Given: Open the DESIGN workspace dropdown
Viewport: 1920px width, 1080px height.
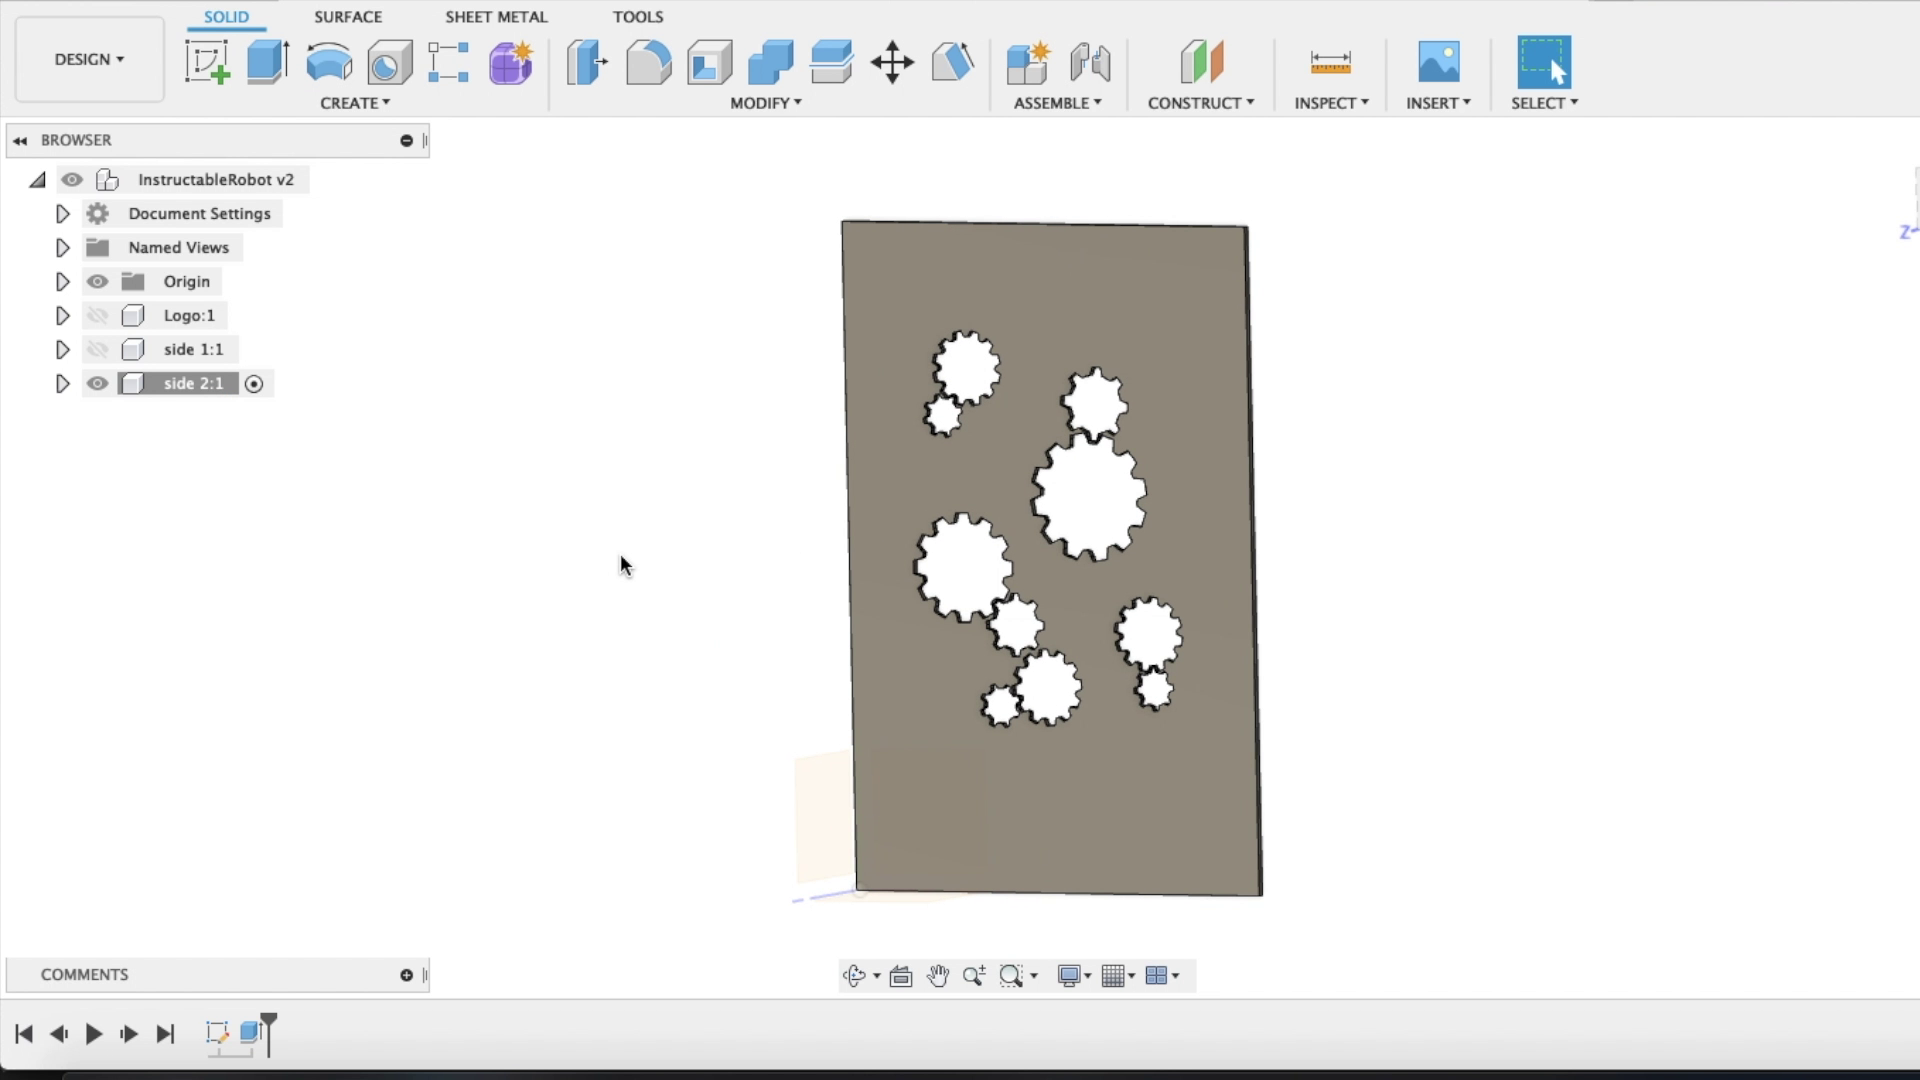Looking at the screenshot, I should (88, 59).
